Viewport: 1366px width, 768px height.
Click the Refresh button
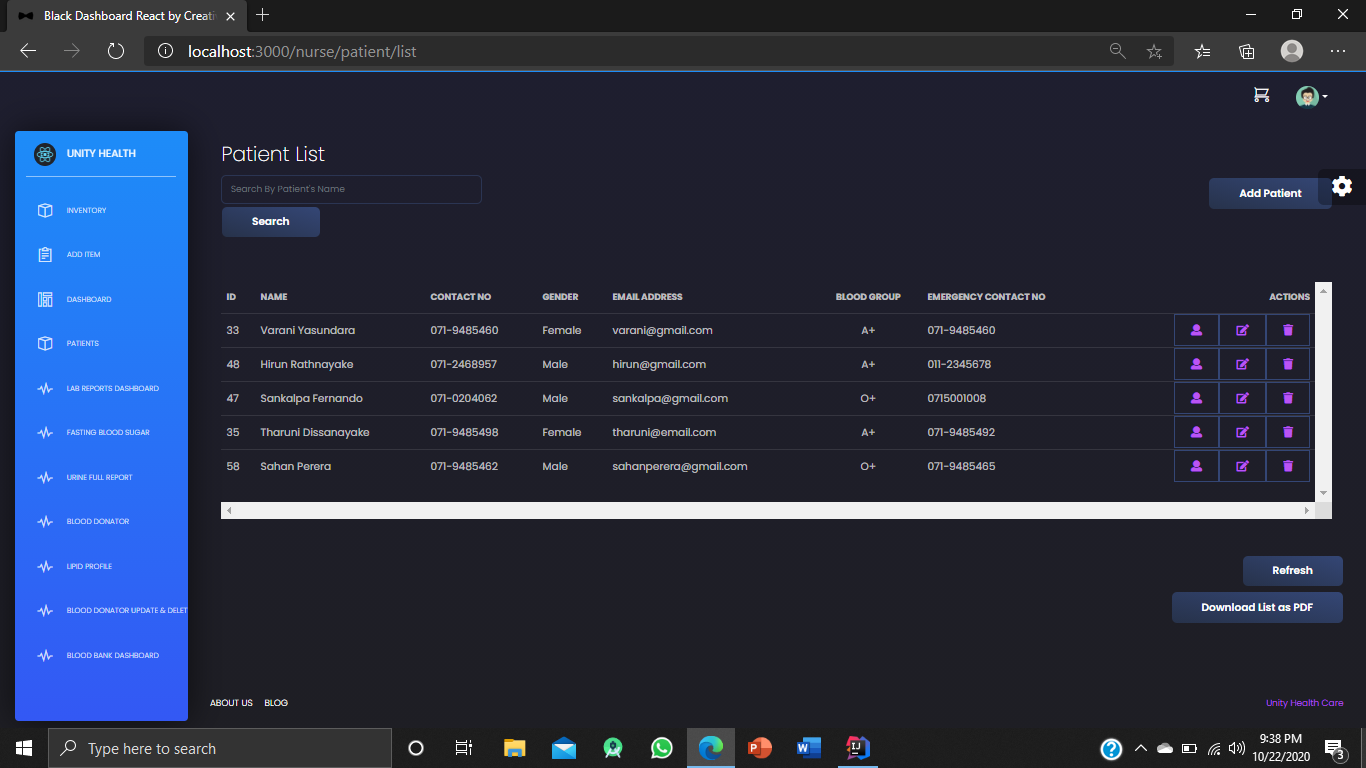click(1292, 570)
